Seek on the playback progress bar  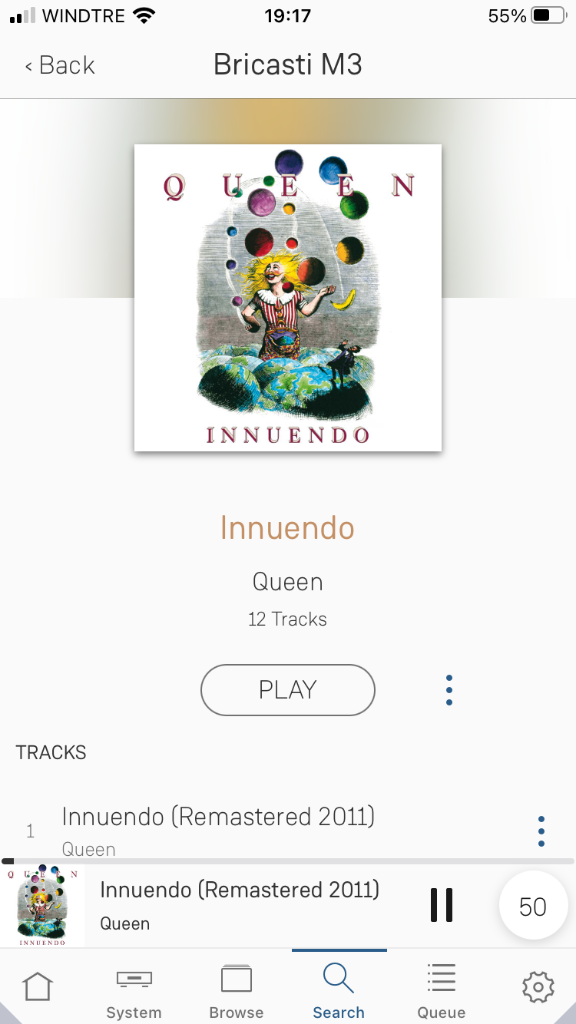(288, 861)
